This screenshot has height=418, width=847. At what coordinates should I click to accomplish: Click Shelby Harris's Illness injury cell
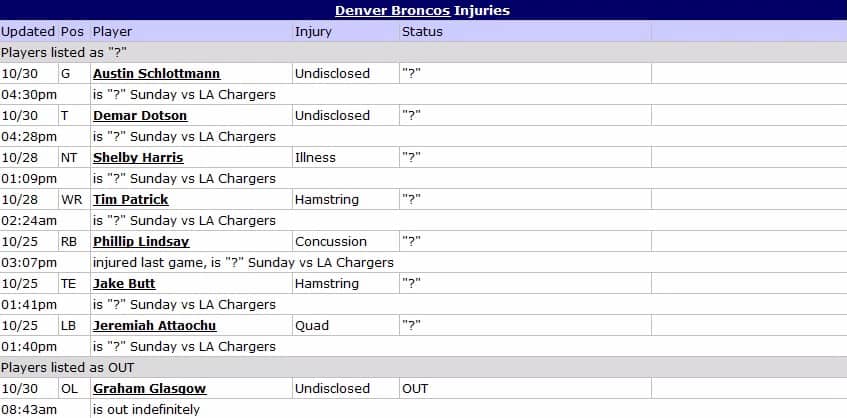click(315, 157)
